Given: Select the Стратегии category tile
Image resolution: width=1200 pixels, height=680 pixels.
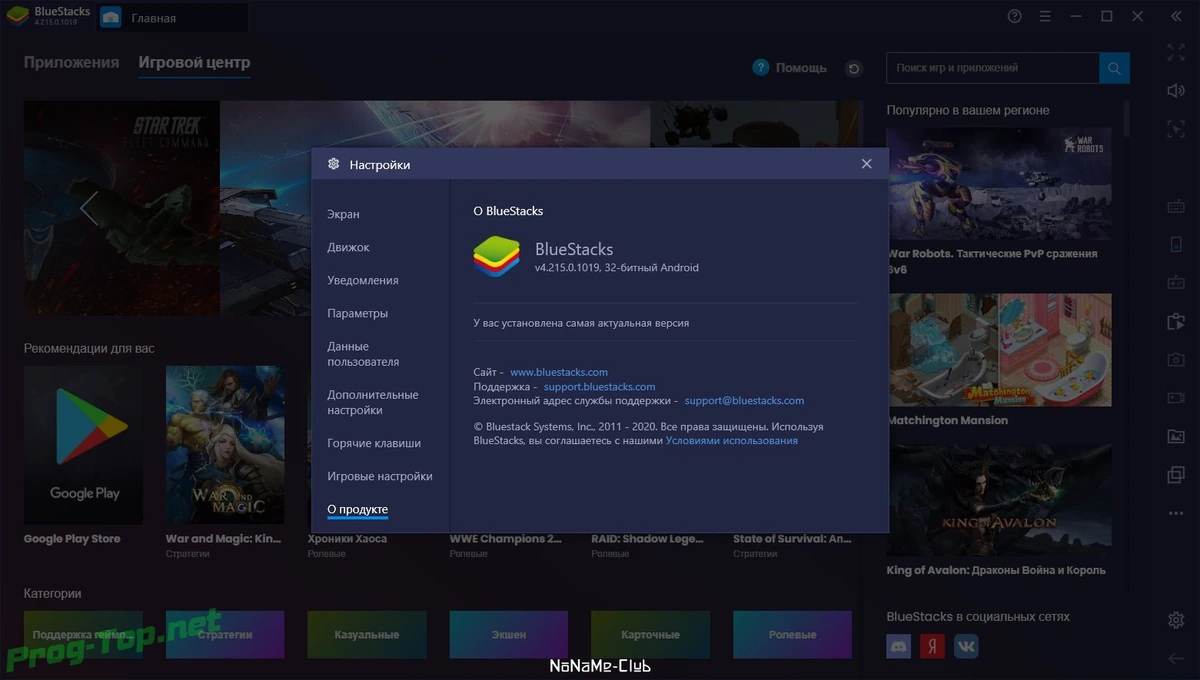Looking at the screenshot, I should [x=225, y=634].
